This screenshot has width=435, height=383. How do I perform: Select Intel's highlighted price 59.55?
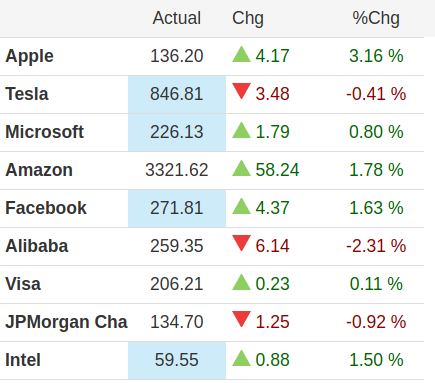[177, 360]
